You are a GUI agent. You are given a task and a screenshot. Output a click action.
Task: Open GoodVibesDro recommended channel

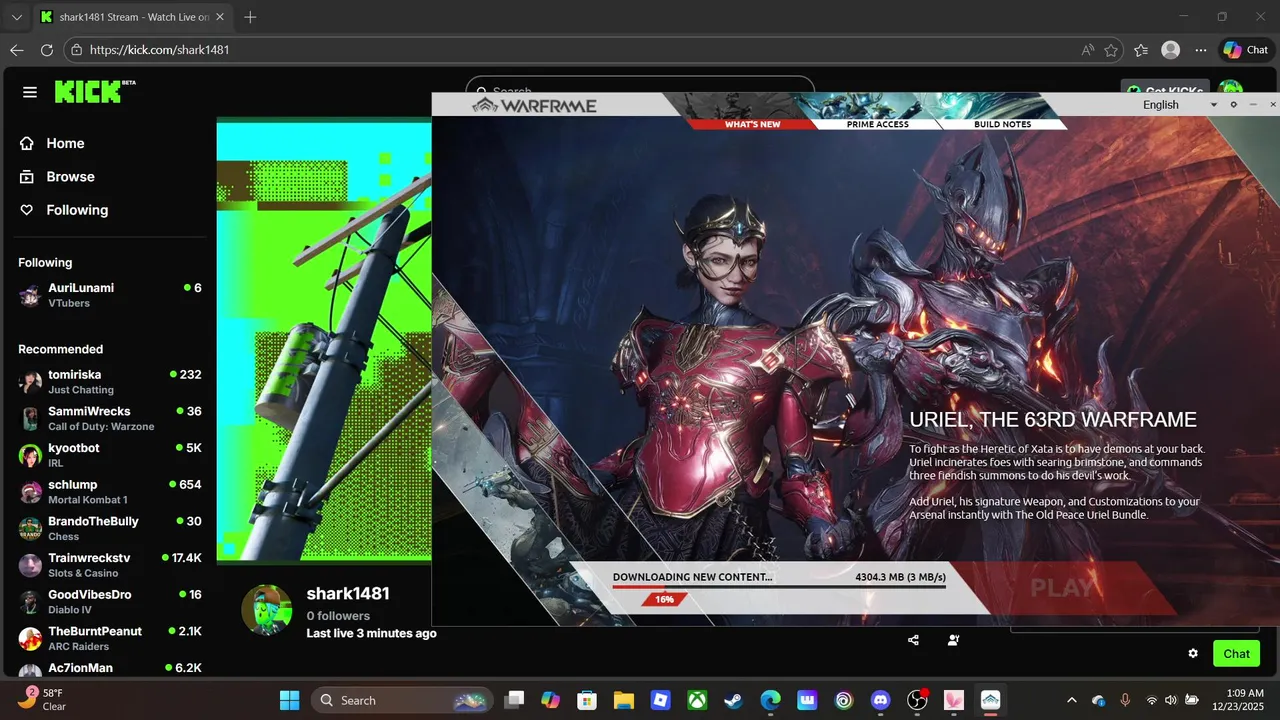tap(110, 602)
